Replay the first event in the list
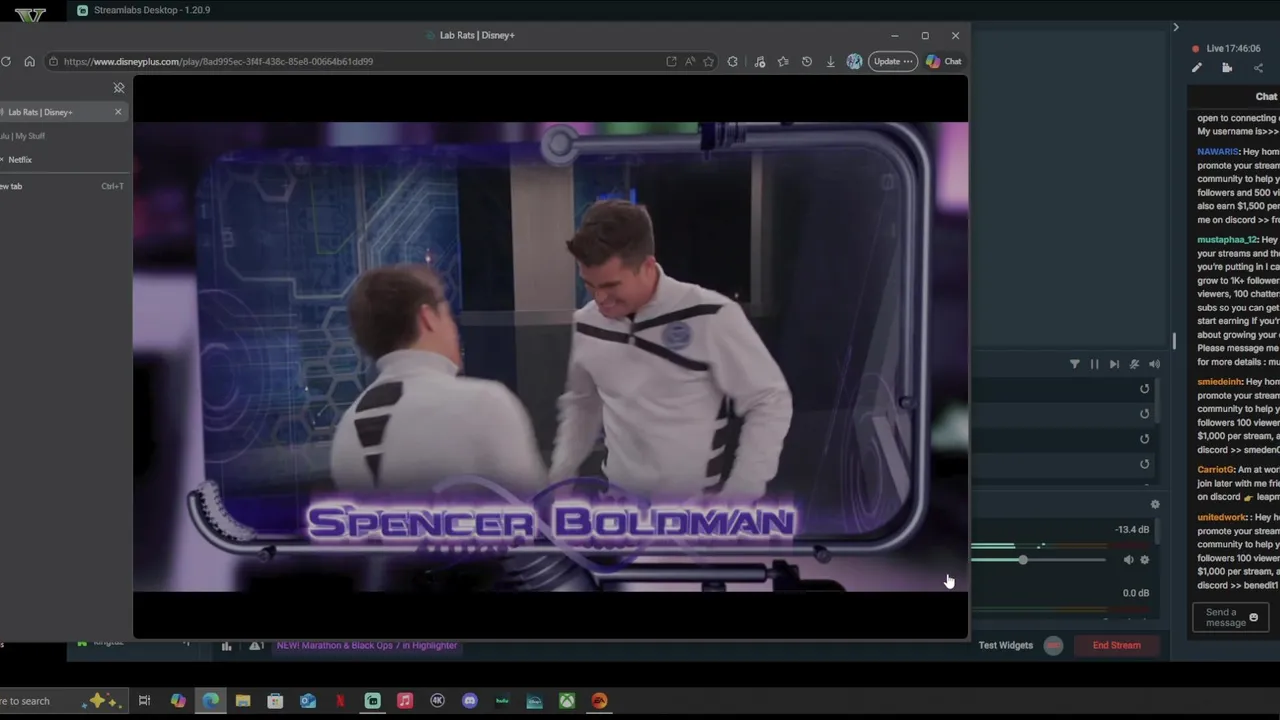This screenshot has height=720, width=1280. (x=1145, y=389)
